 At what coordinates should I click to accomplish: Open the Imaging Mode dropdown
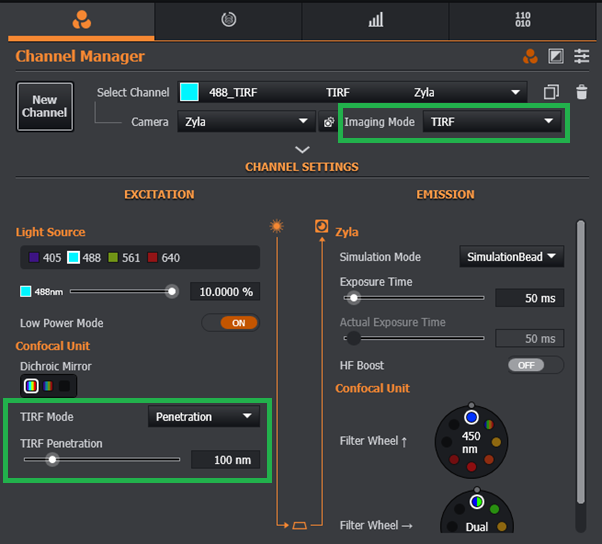[x=491, y=122]
